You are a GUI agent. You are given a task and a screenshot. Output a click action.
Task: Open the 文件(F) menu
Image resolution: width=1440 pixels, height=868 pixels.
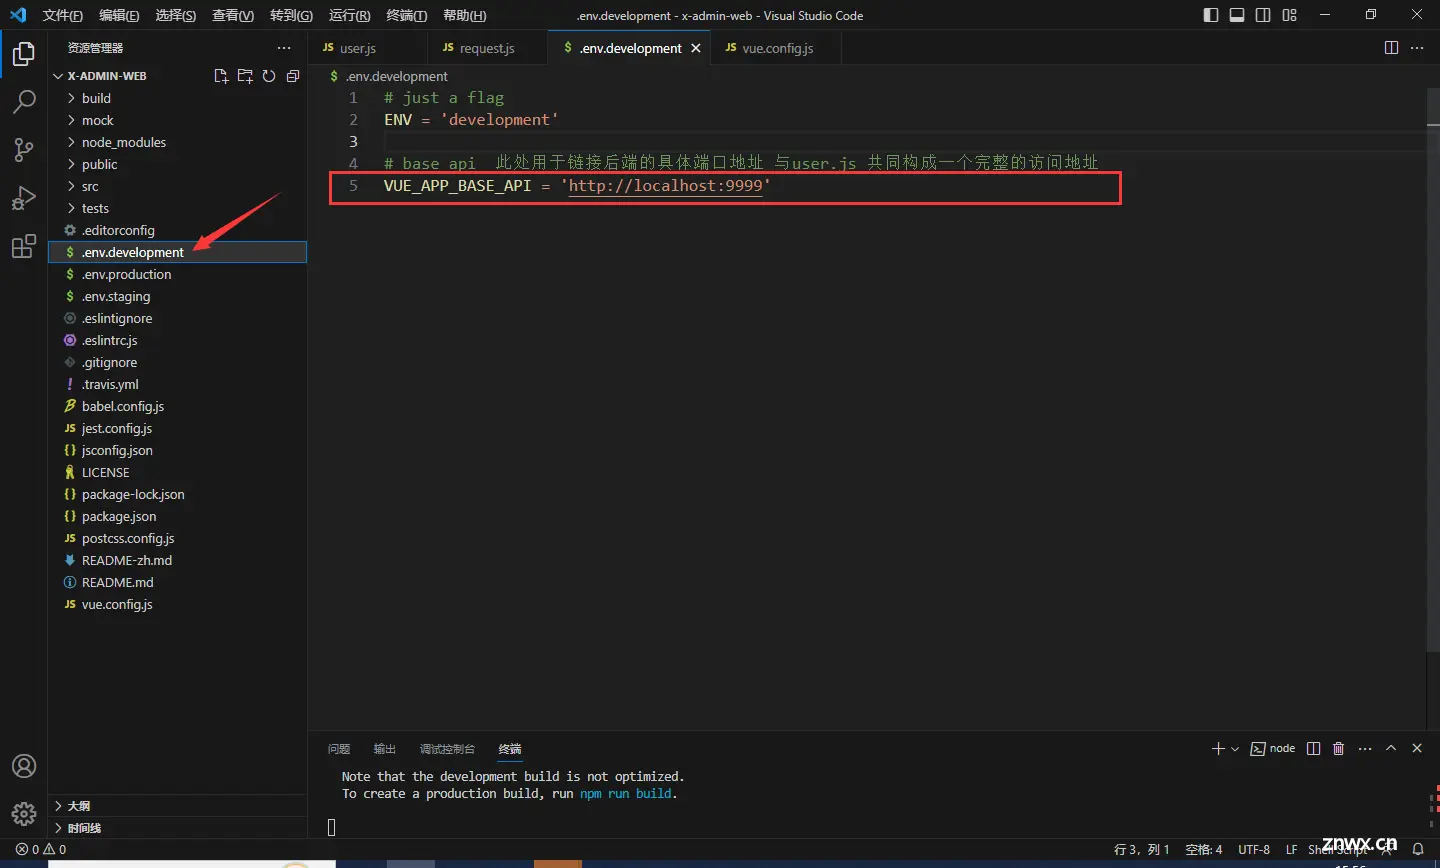62,15
